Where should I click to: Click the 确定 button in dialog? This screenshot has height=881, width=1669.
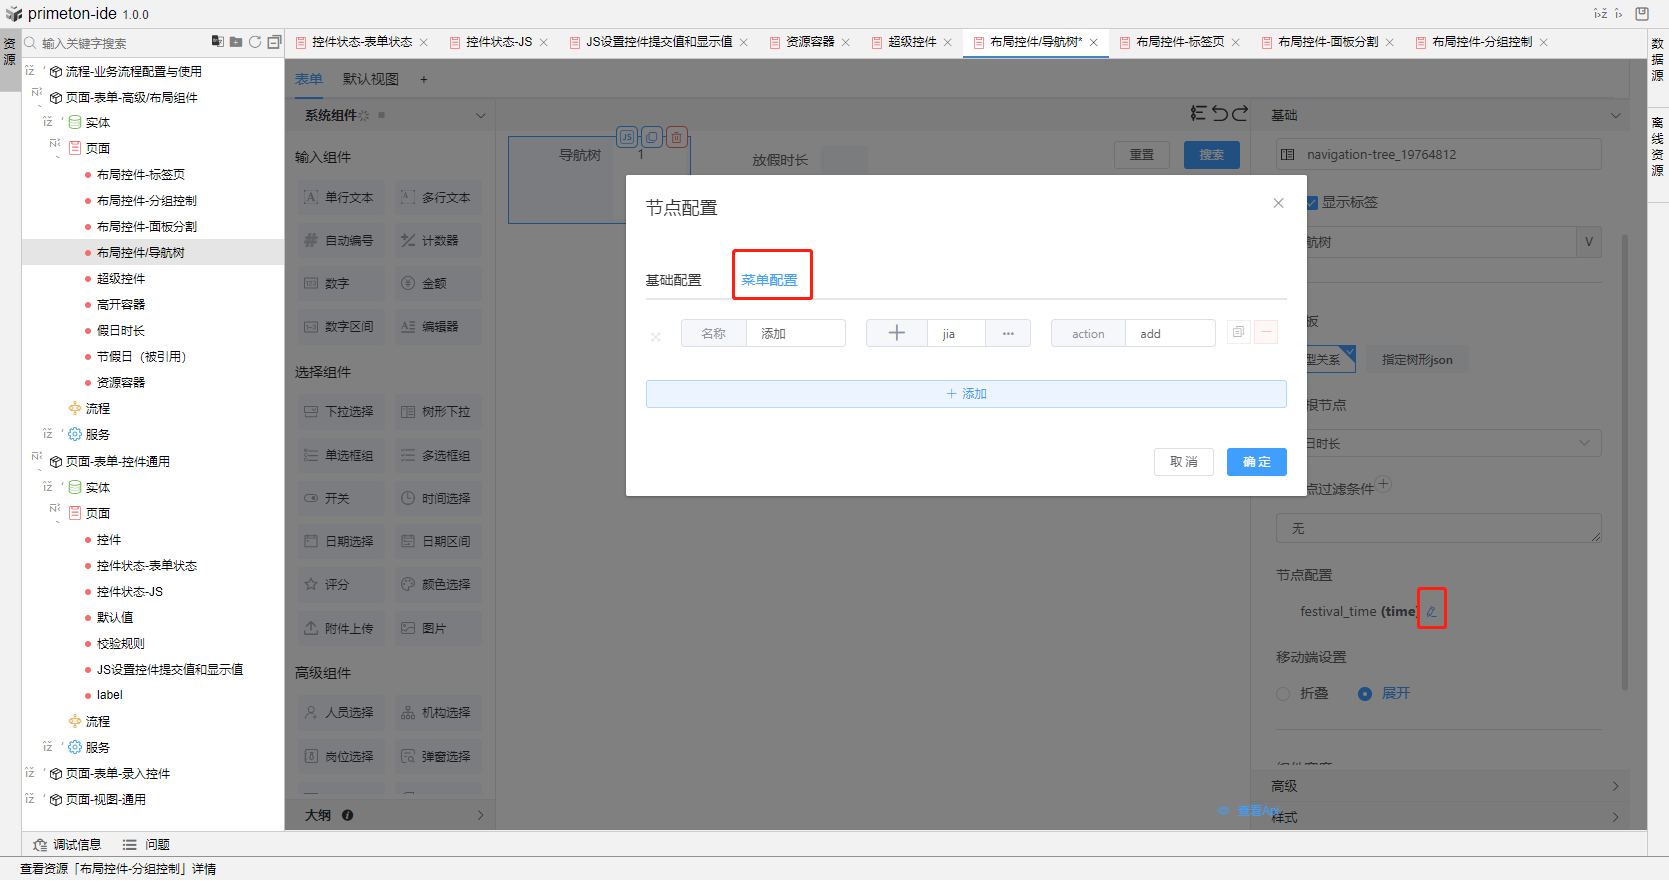pos(1256,461)
